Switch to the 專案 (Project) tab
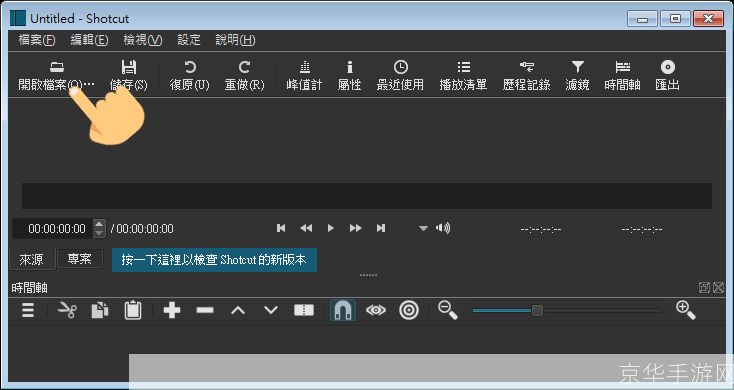This screenshot has width=734, height=390. click(x=80, y=258)
